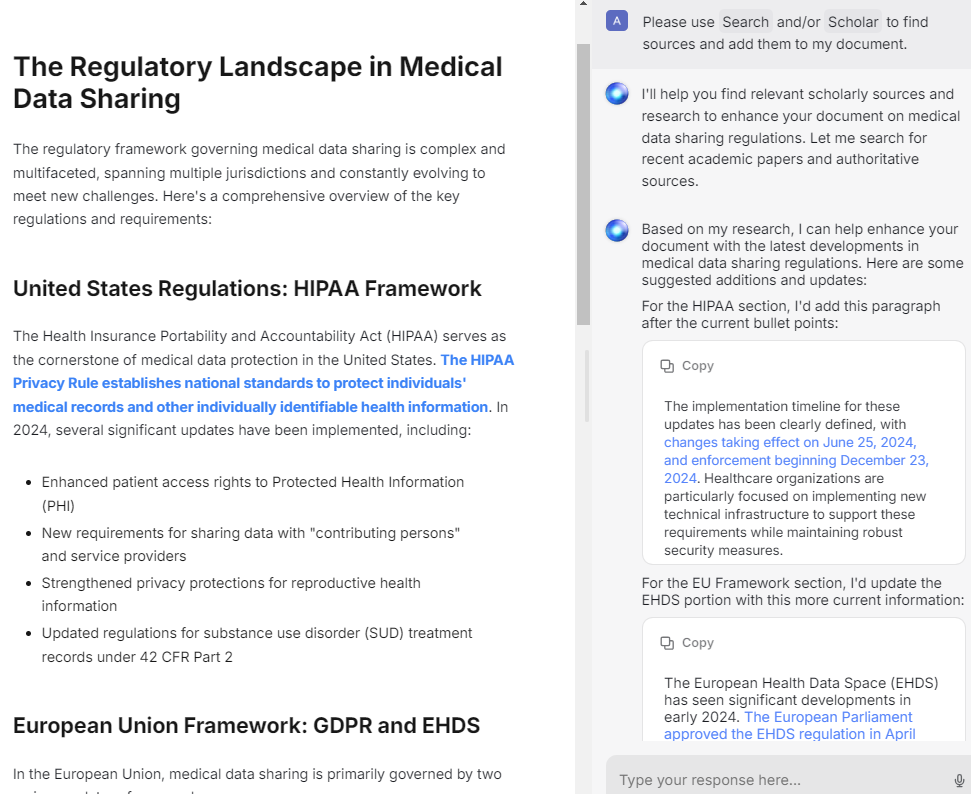Image resolution: width=971 pixels, height=794 pixels.
Task: Click the 'United States Regulations: HIPAA Framework' heading
Action: pyautogui.click(x=247, y=289)
